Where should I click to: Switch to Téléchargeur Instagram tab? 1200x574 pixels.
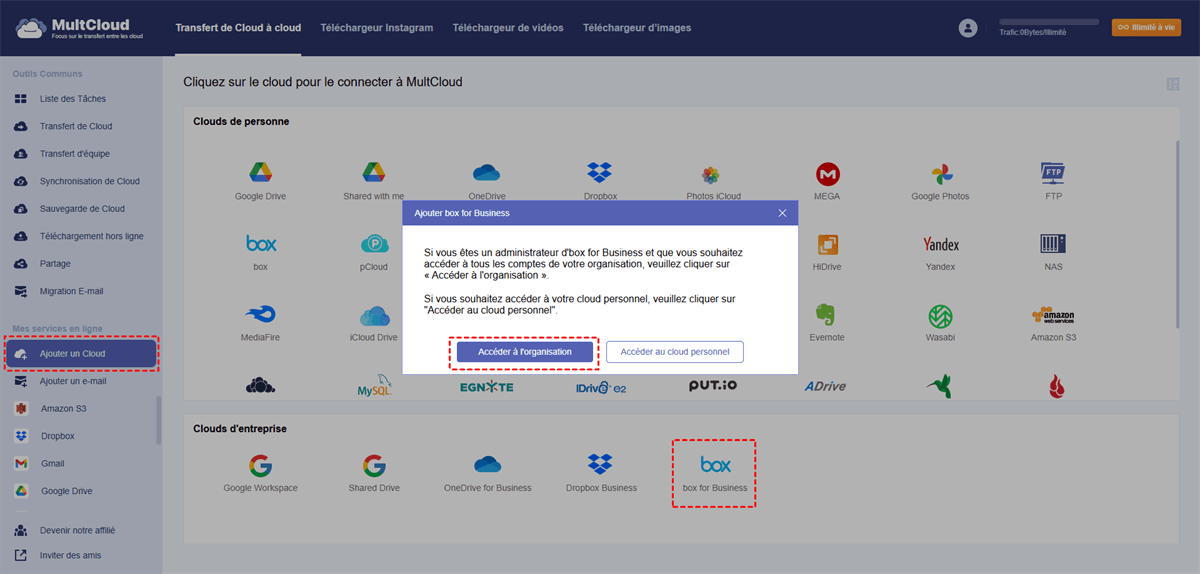click(x=377, y=28)
